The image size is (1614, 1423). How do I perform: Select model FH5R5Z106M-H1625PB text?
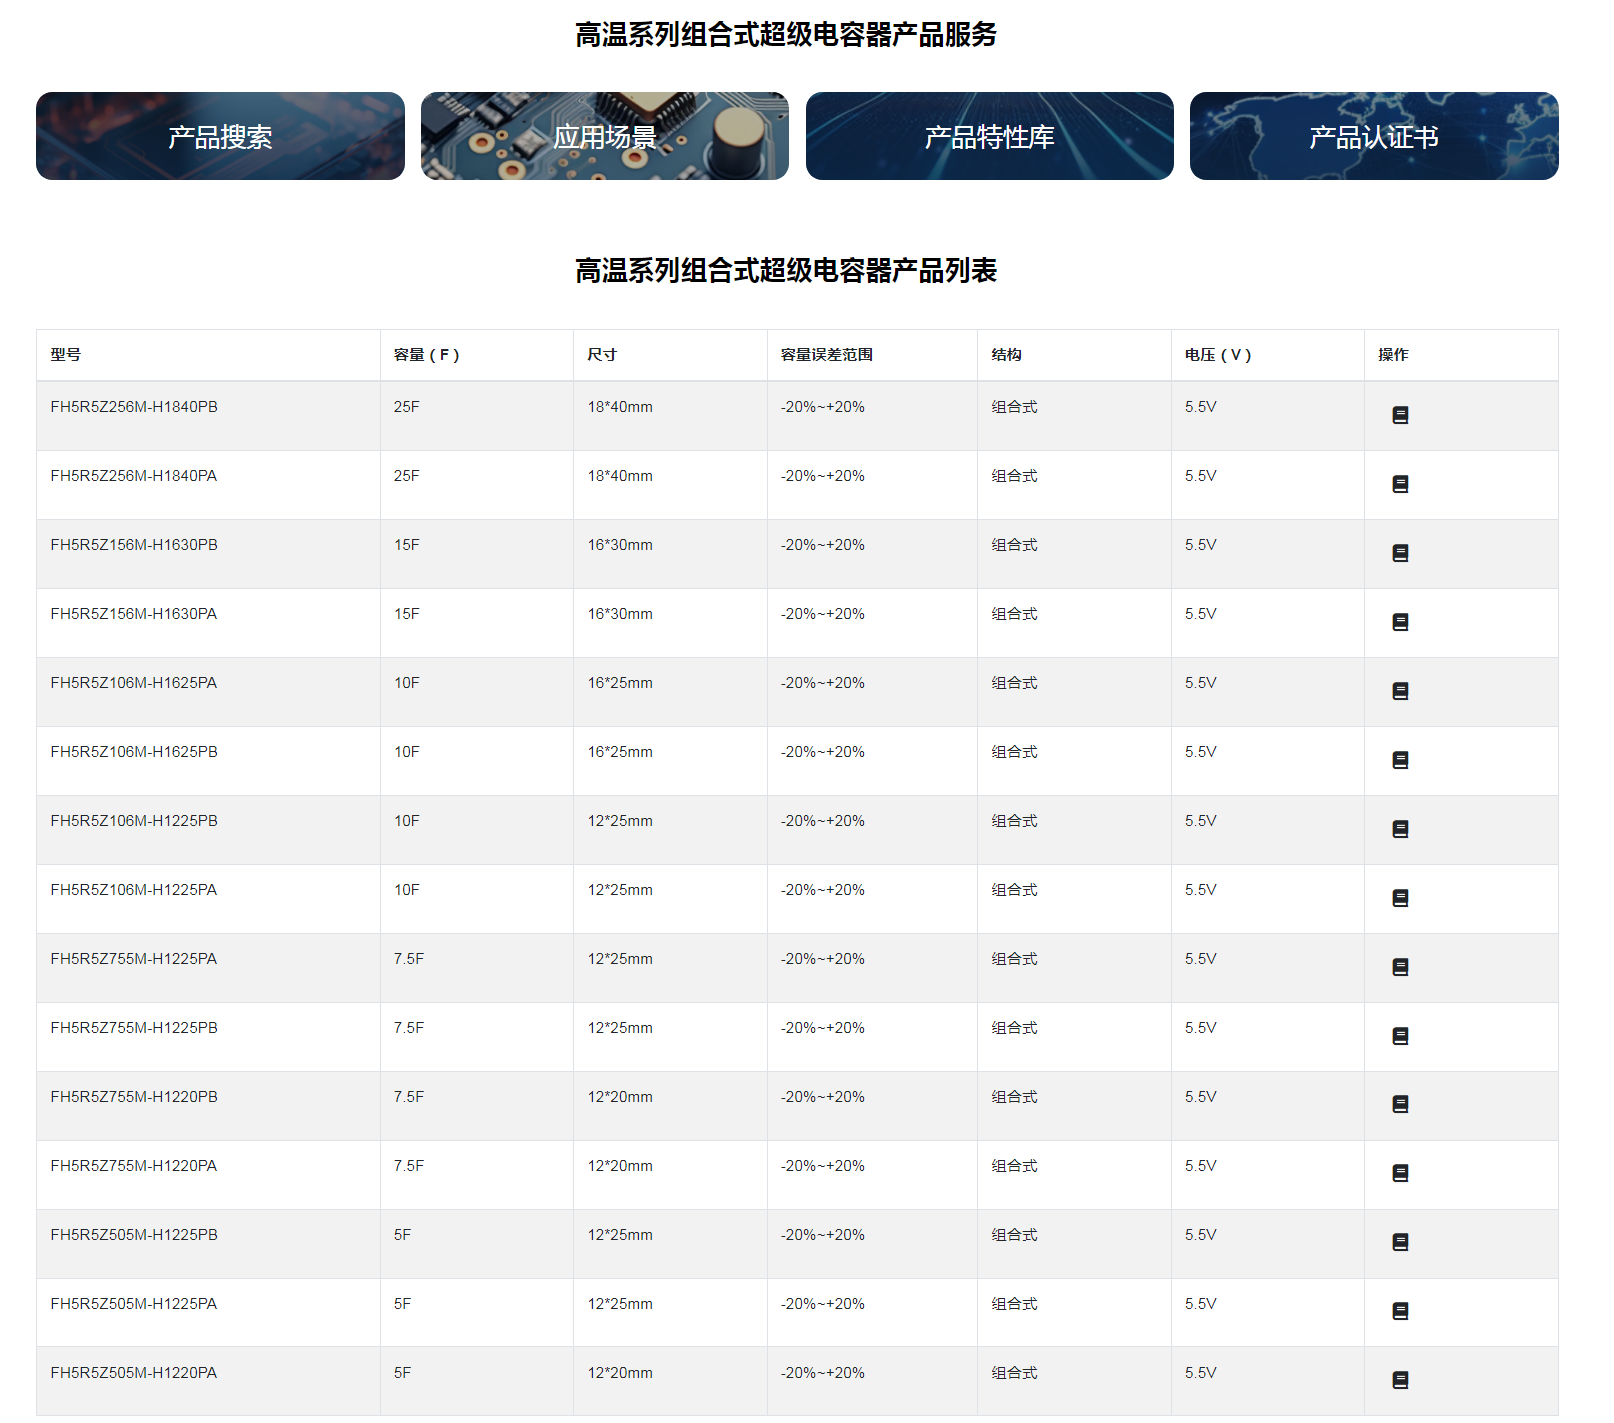click(x=134, y=752)
